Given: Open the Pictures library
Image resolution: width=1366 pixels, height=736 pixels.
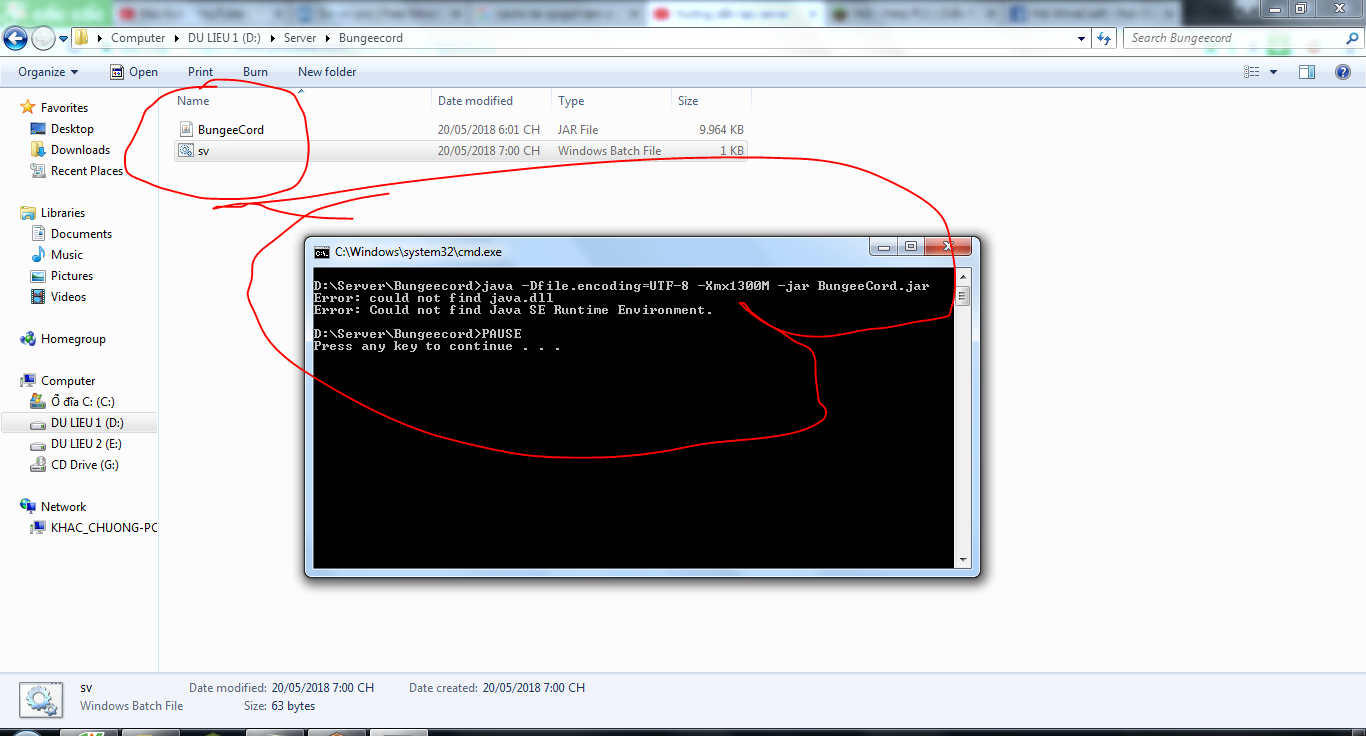Looking at the screenshot, I should point(72,276).
